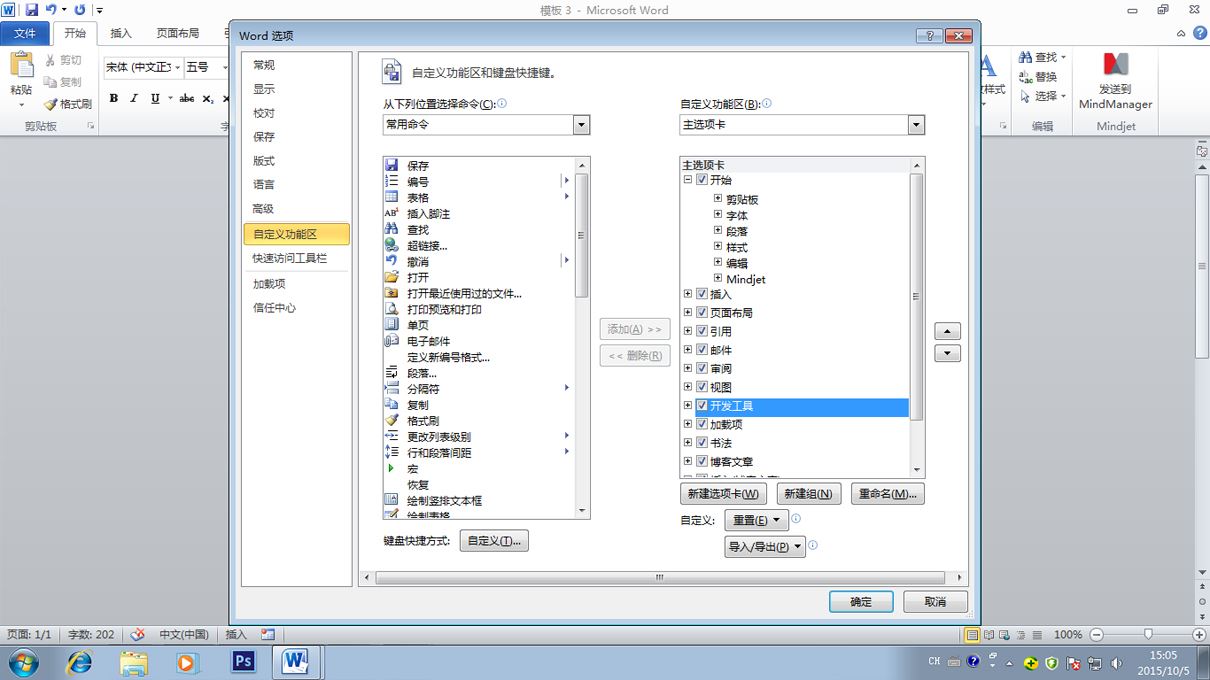This screenshot has width=1210, height=680.
Task: Uncheck the 开始 tab checkbox
Action: (702, 180)
